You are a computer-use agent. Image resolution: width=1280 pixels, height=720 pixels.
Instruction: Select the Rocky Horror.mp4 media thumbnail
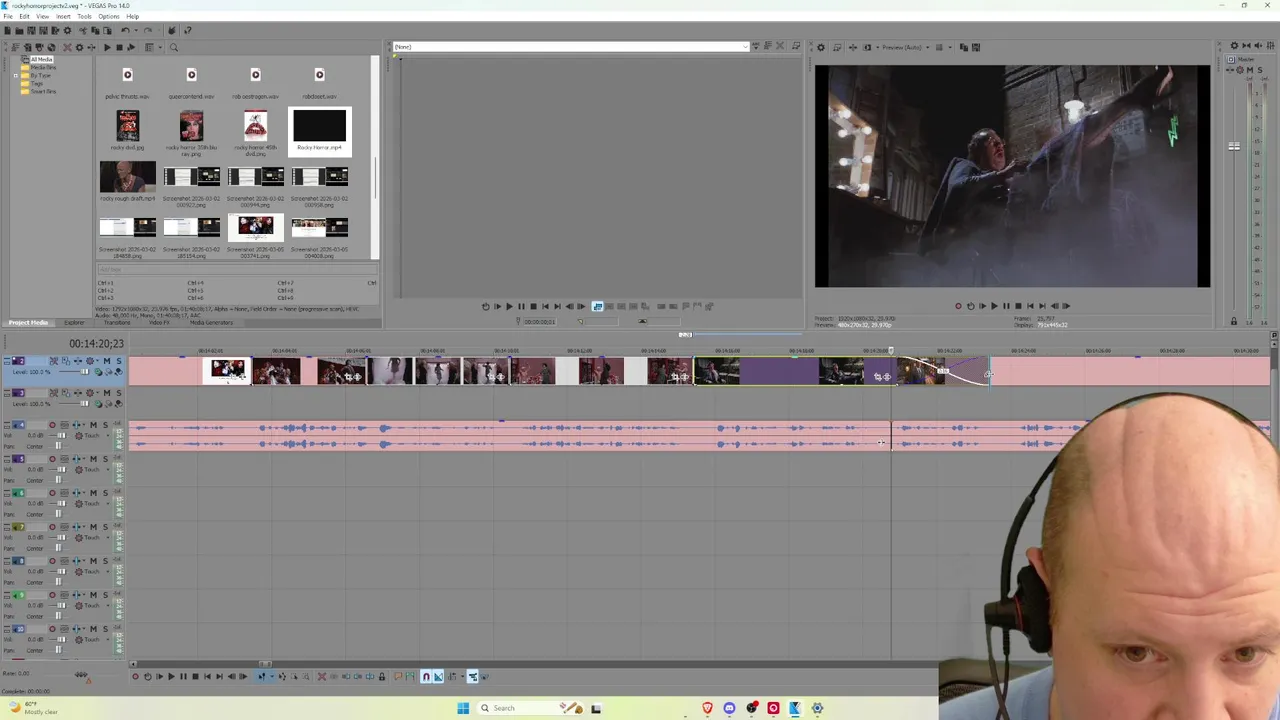pyautogui.click(x=319, y=131)
